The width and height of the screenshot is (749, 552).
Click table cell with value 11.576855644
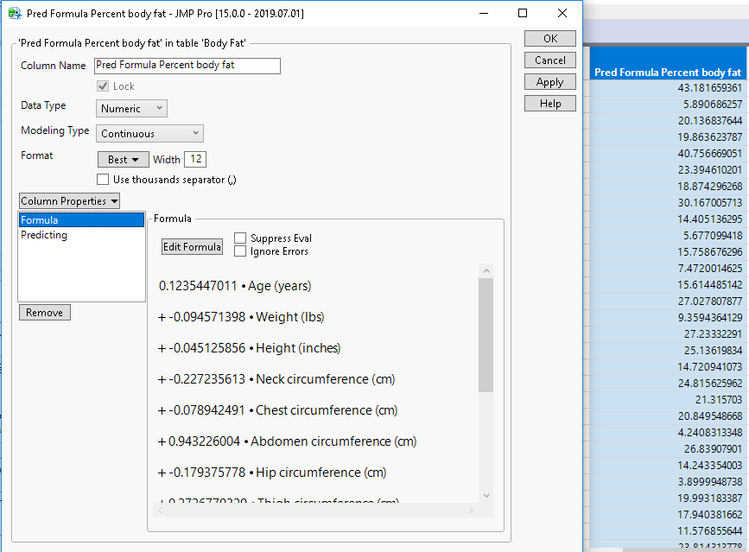667,531
